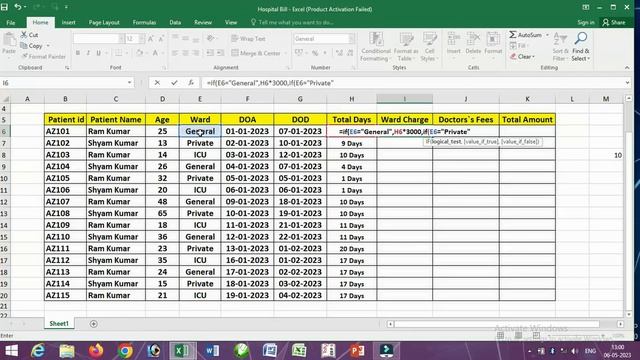Click vertical scrollbar down arrow

(x=629, y=314)
